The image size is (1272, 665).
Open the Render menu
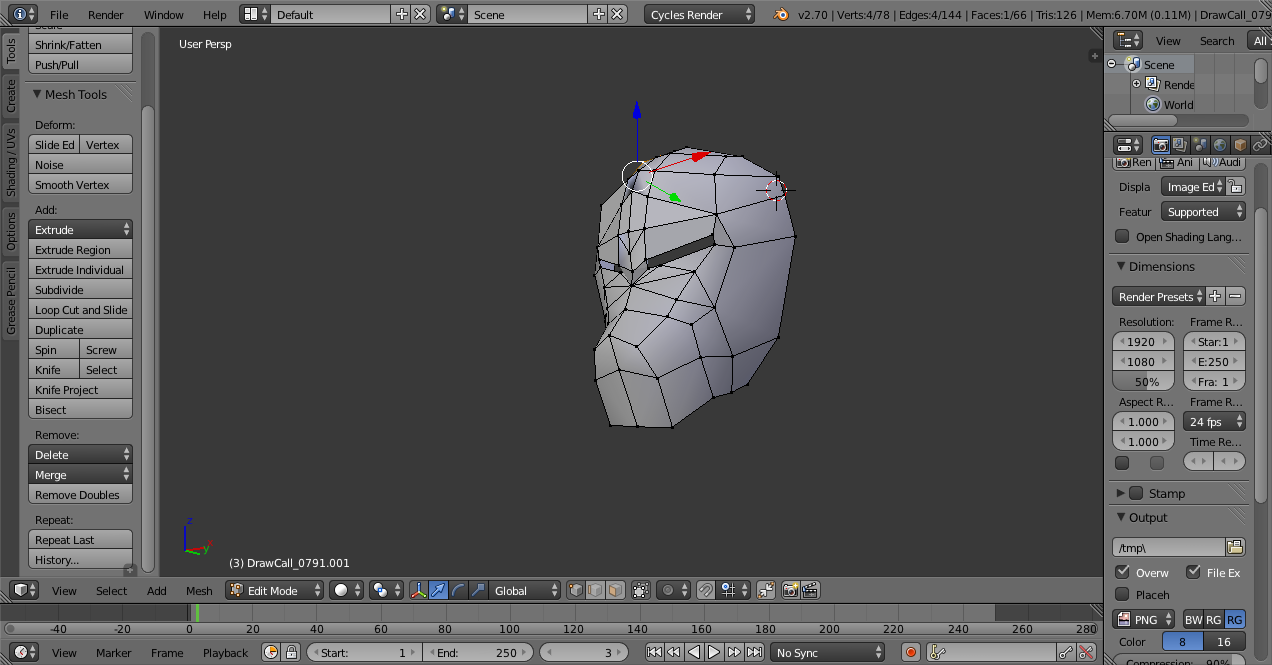[x=105, y=14]
